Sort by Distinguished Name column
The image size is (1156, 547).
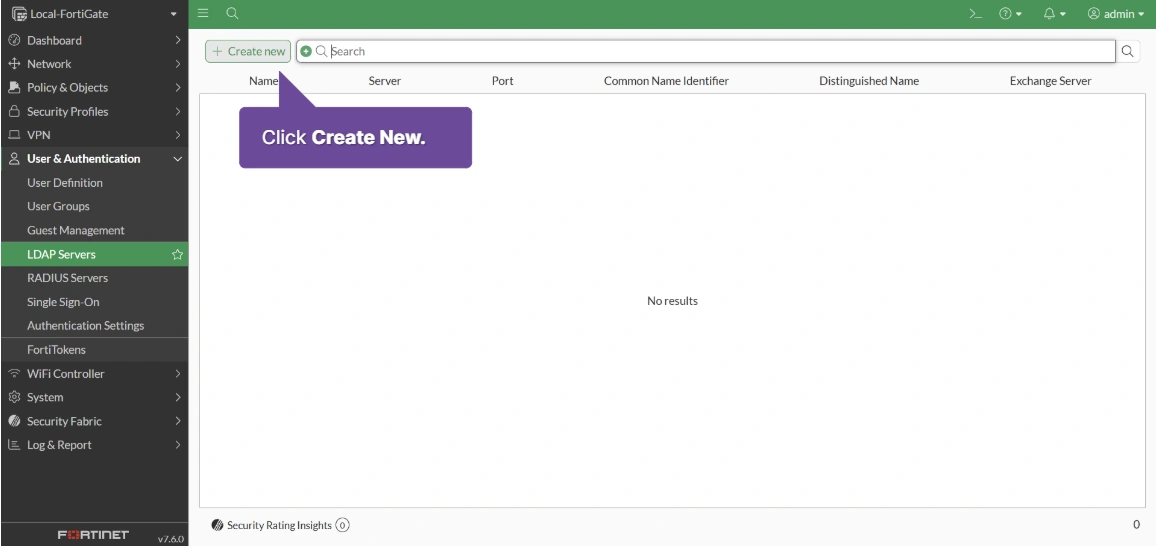[869, 81]
